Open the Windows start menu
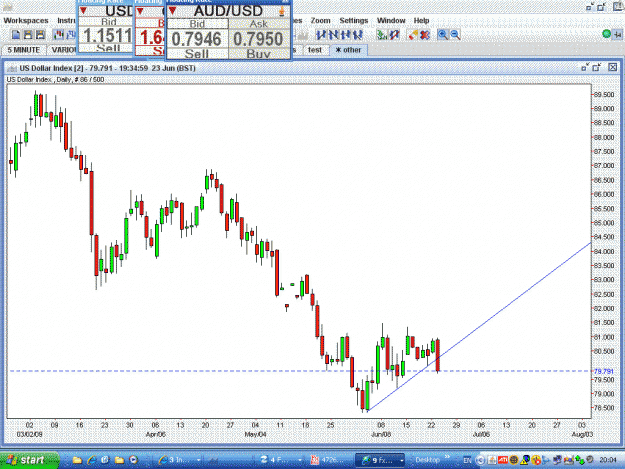625x469 pixels. 29,460
